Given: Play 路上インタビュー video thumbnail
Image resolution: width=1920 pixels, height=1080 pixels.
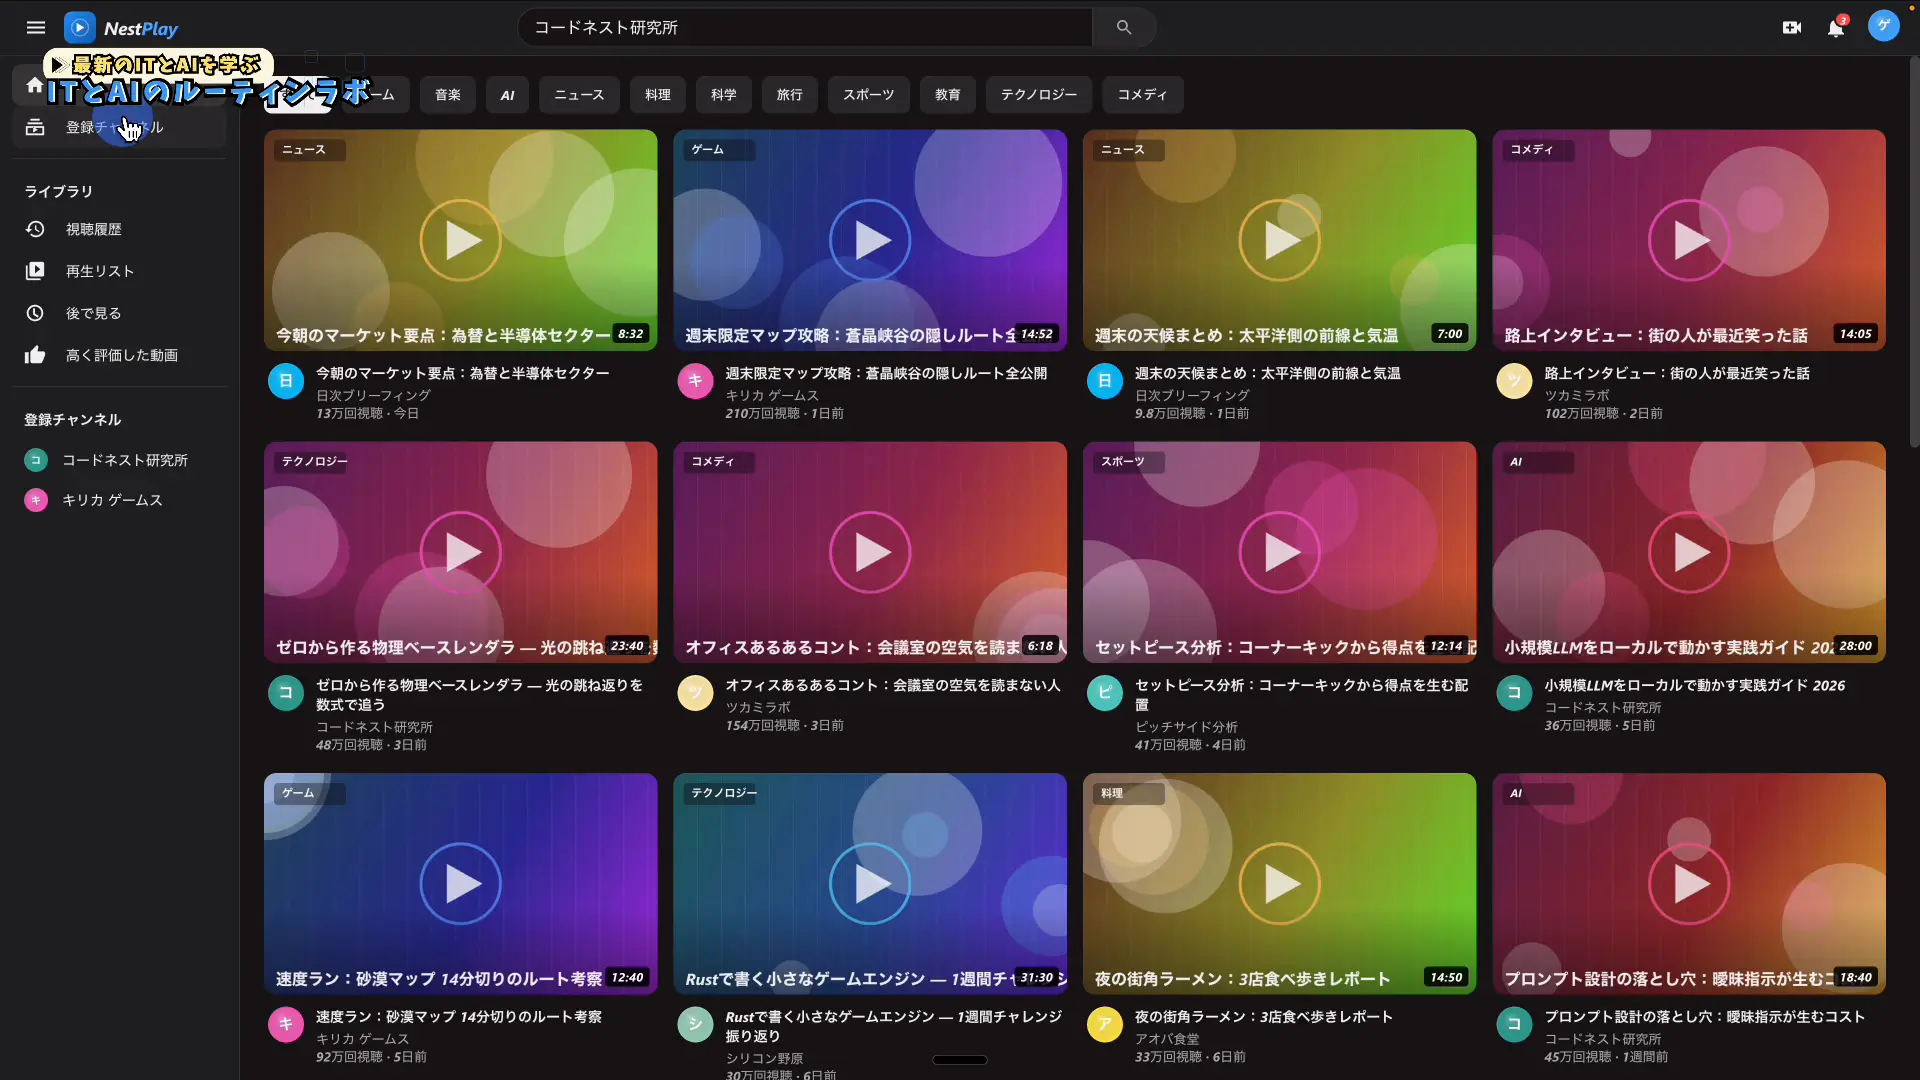Looking at the screenshot, I should coord(1689,240).
